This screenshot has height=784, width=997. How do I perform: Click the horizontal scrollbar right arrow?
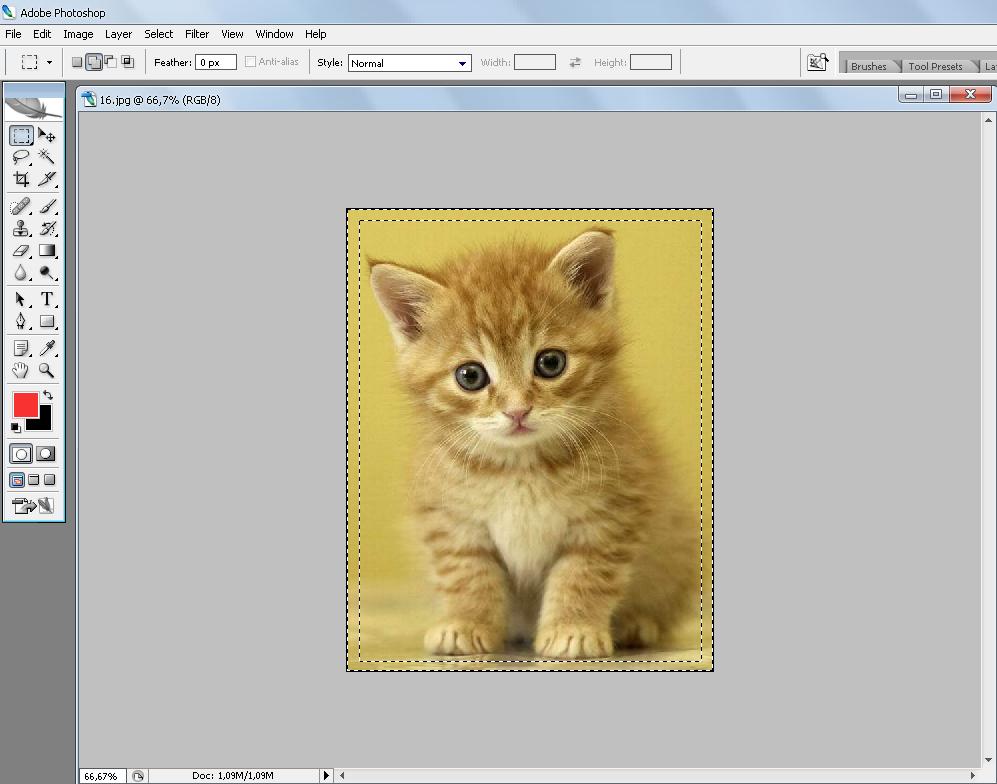pyautogui.click(x=973, y=776)
